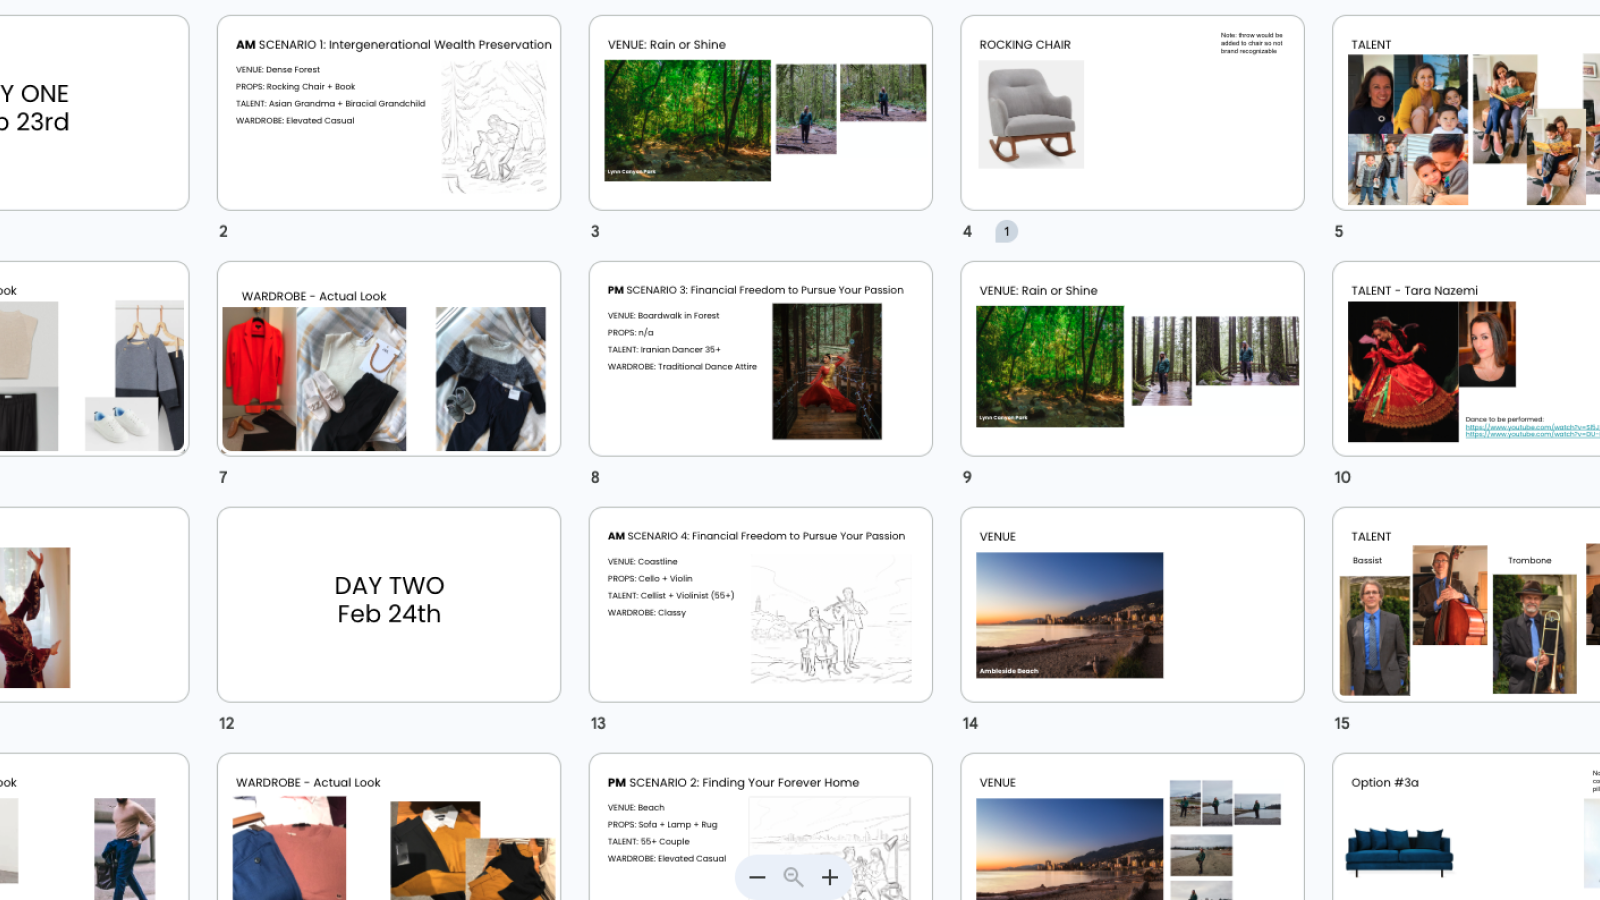Click "PM SCENARIO 3: Financial Freedom to Pursue Your Passion" heading
Viewport: 1600px width, 900px height.
click(x=755, y=290)
